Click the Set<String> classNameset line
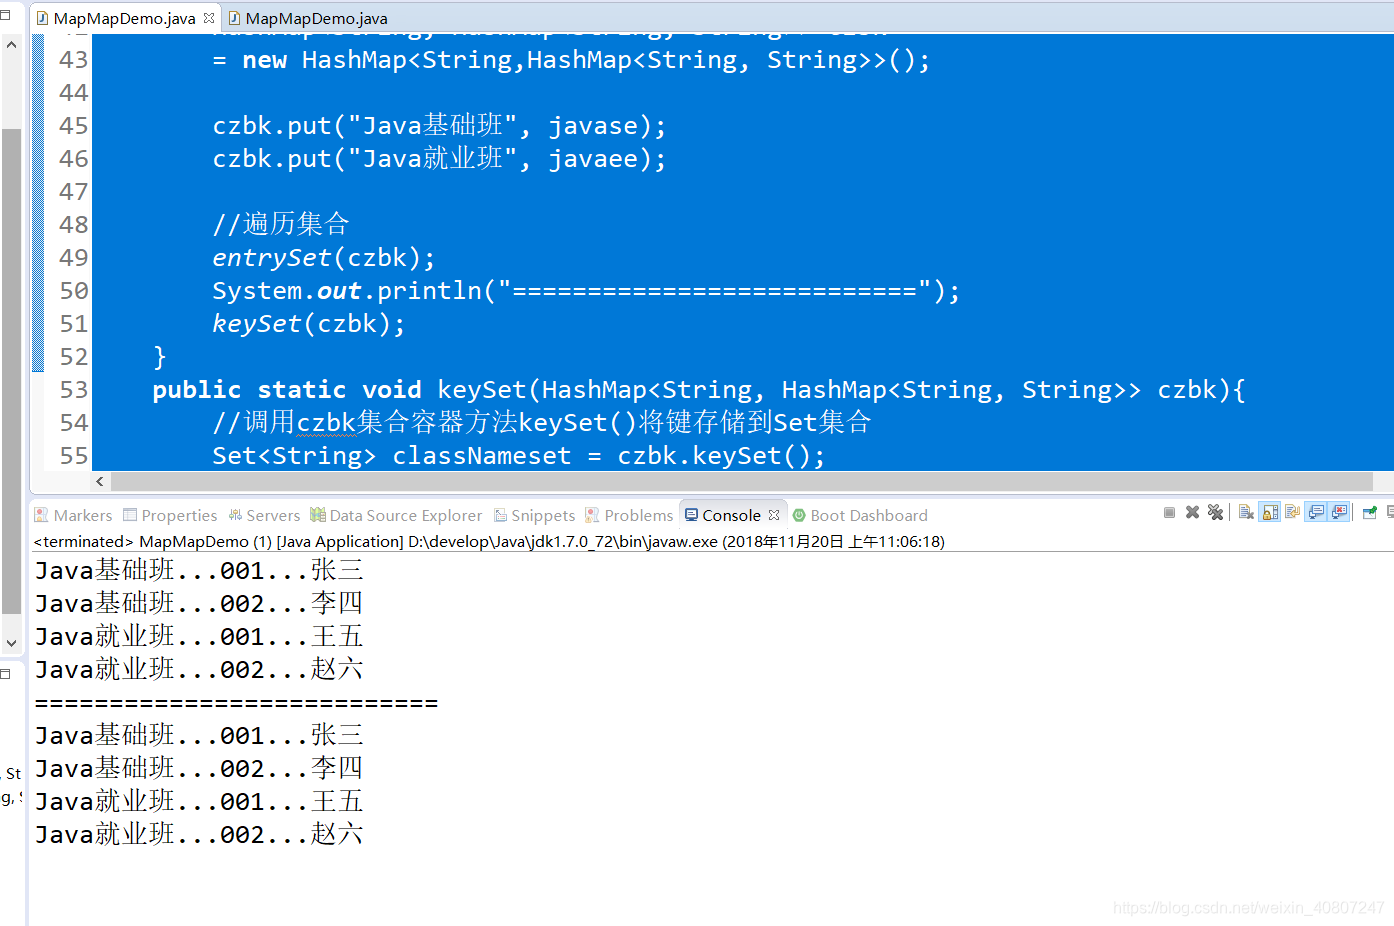The width and height of the screenshot is (1394, 926). tap(519, 456)
